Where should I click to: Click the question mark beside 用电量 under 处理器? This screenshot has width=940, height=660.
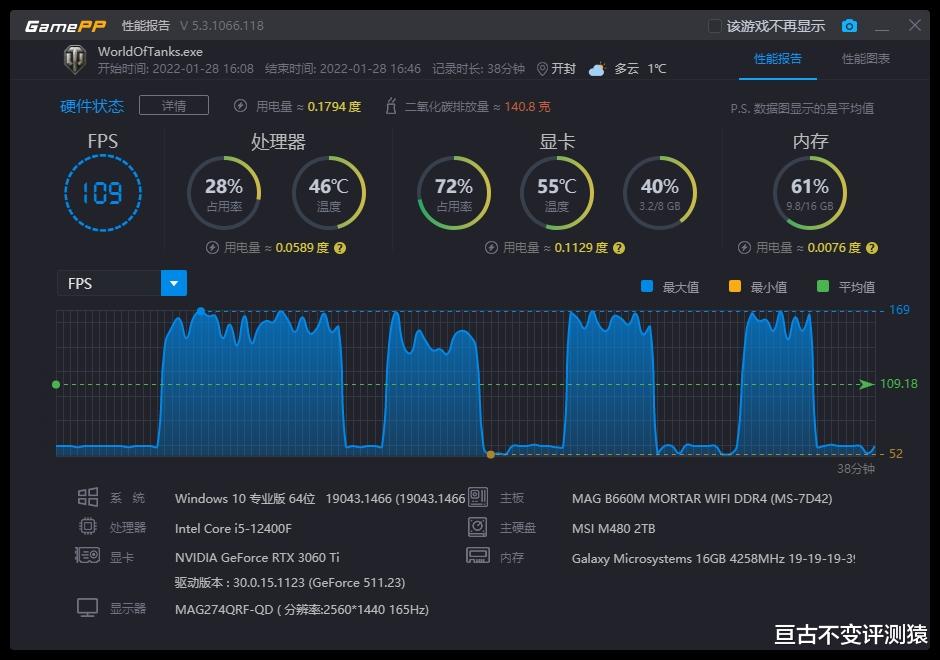(x=340, y=247)
